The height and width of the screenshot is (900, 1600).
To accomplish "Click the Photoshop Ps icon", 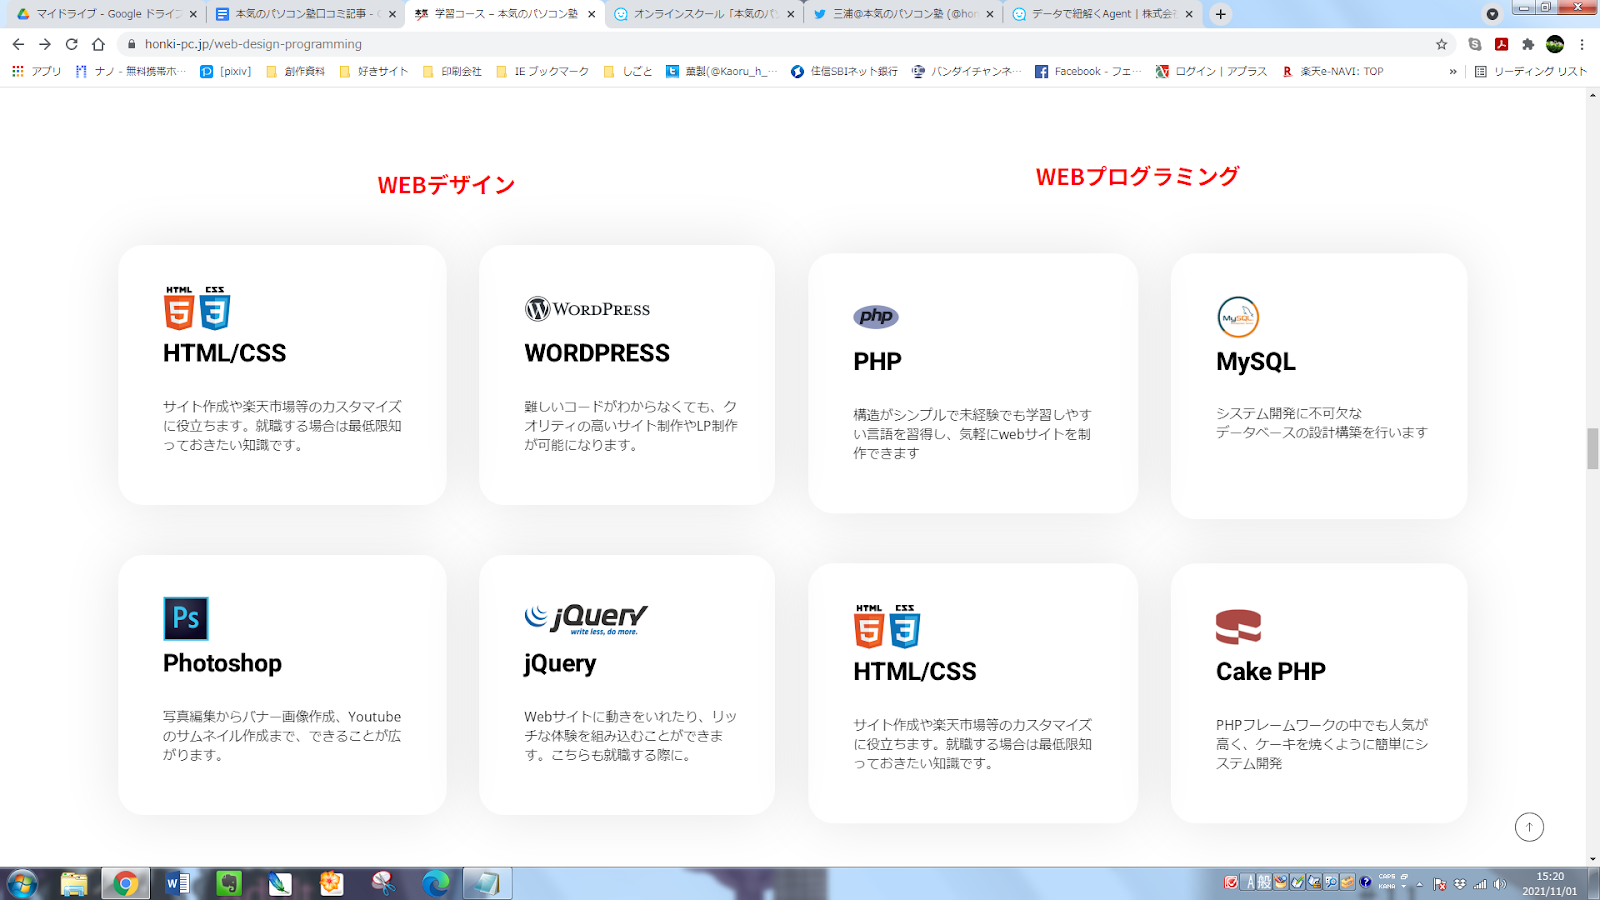I will pyautogui.click(x=186, y=618).
